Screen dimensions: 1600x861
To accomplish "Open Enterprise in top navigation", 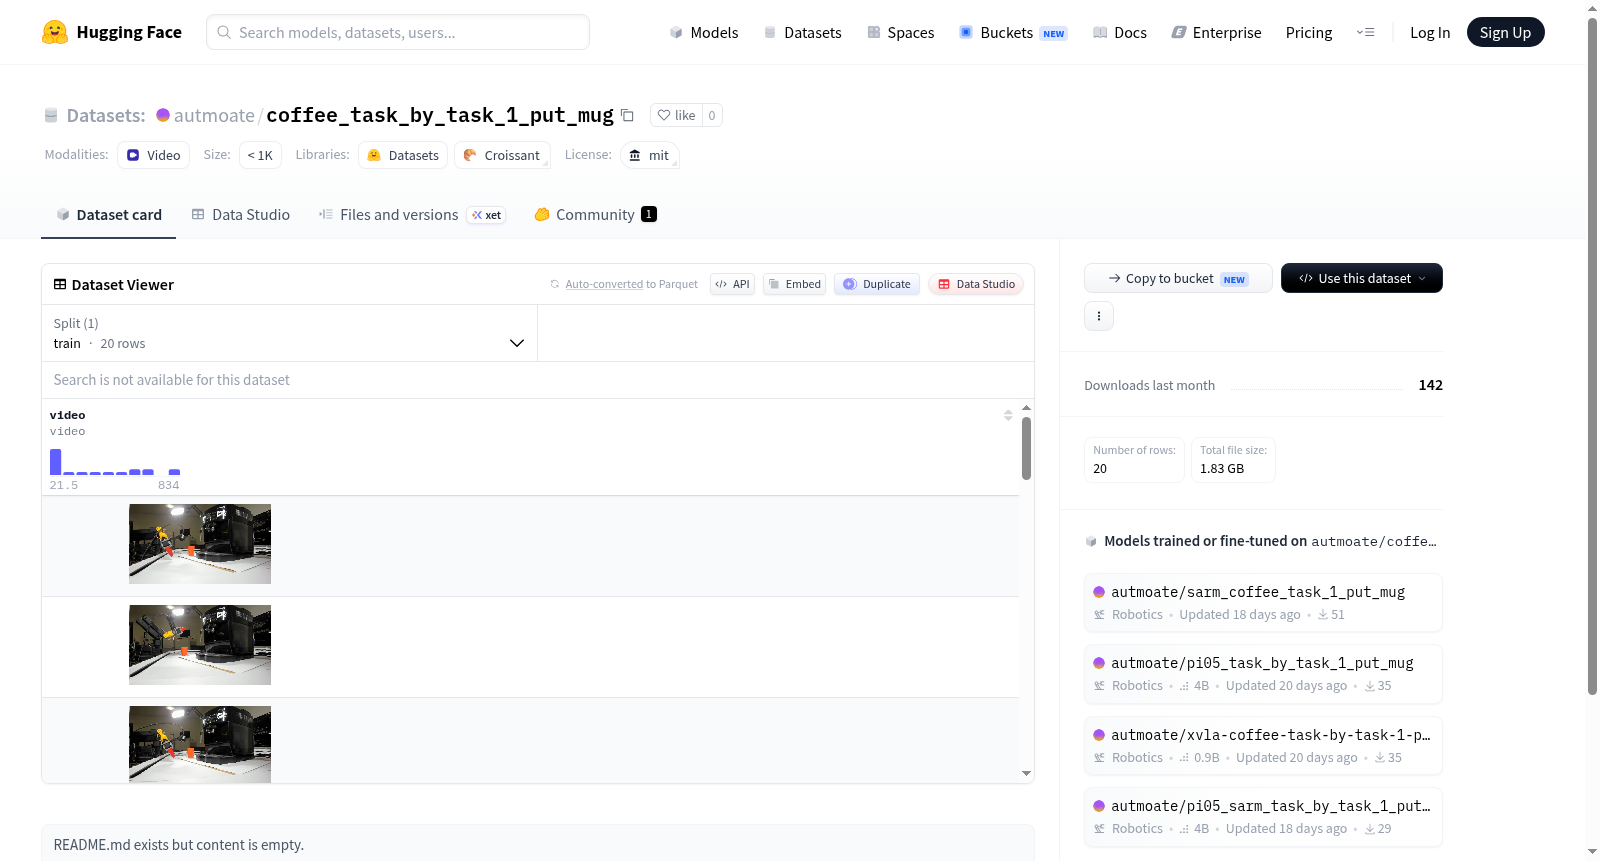I will pyautogui.click(x=1216, y=32).
